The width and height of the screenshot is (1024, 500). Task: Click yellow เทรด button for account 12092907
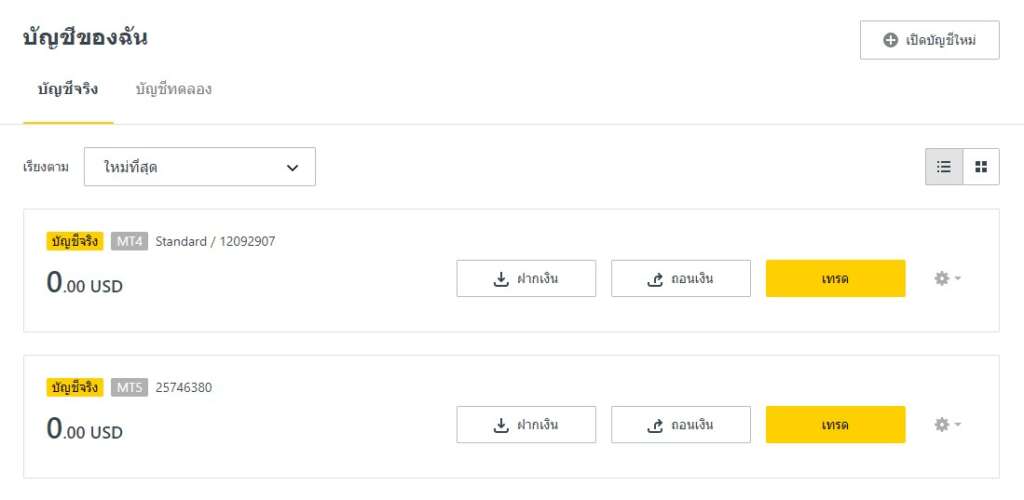tap(835, 279)
